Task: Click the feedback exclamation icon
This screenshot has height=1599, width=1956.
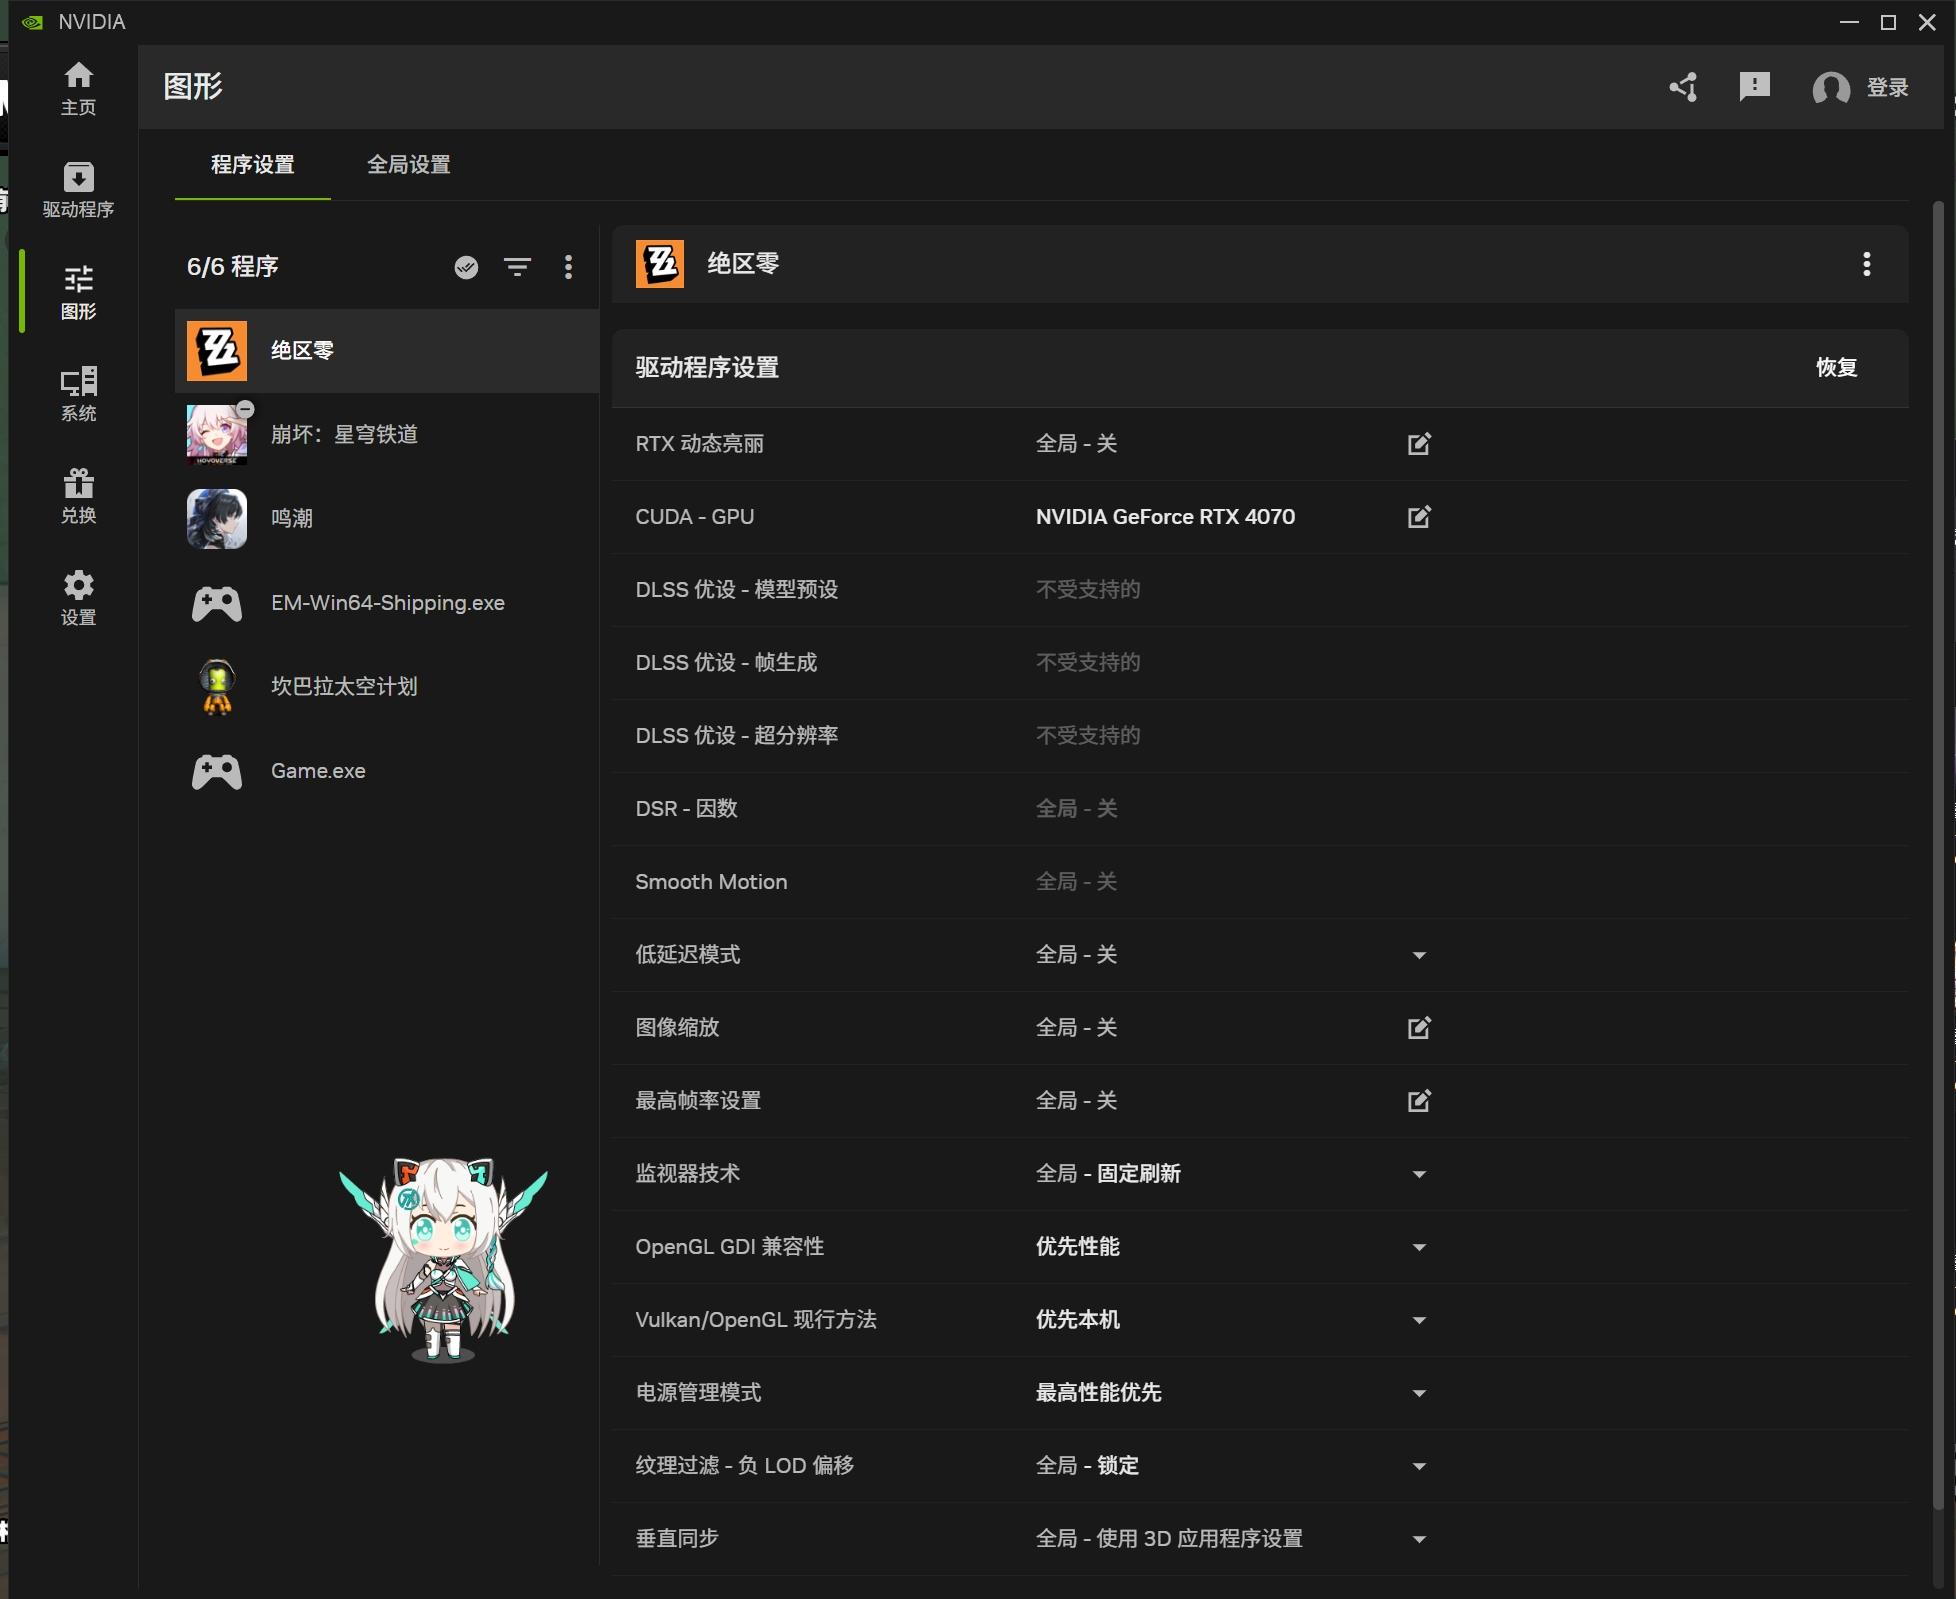Action: tap(1754, 87)
